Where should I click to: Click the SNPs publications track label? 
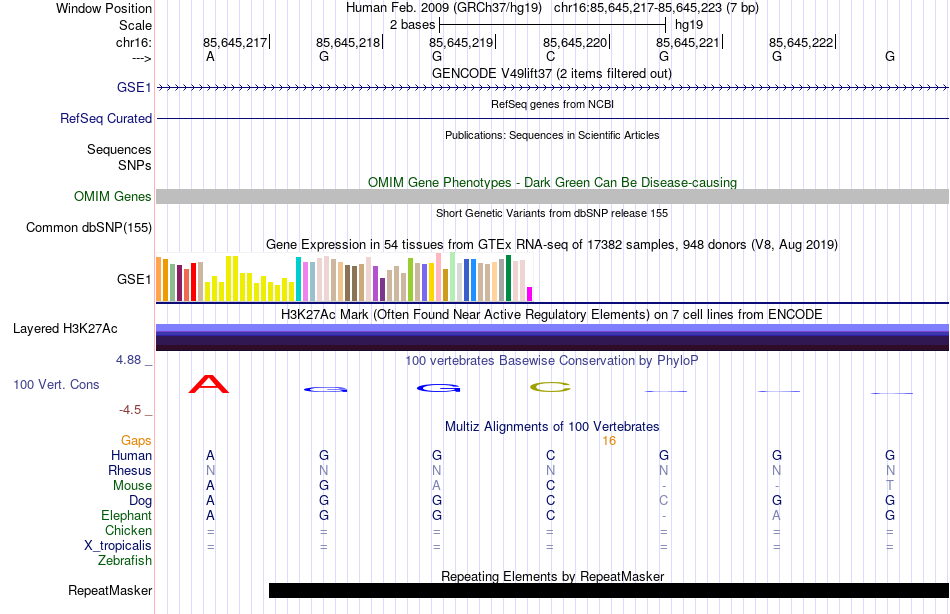[135, 165]
